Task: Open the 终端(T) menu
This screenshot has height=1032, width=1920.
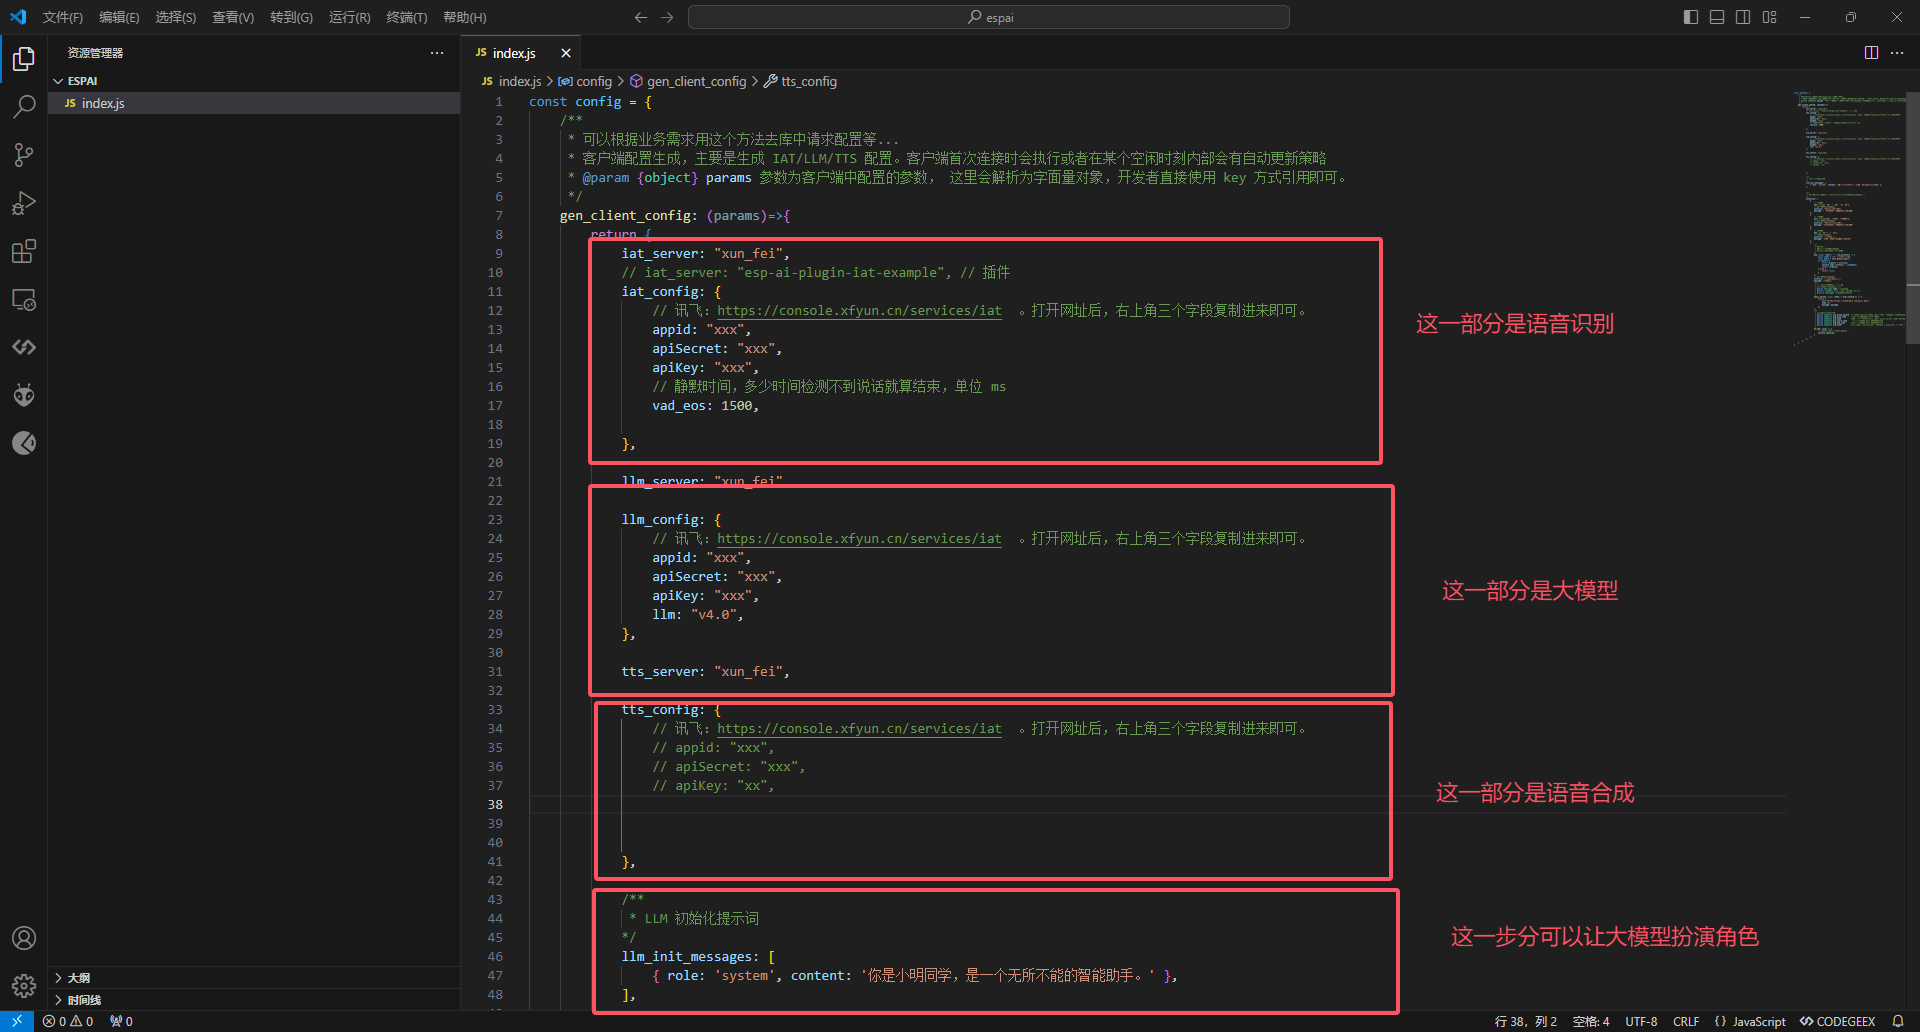Action: [406, 17]
